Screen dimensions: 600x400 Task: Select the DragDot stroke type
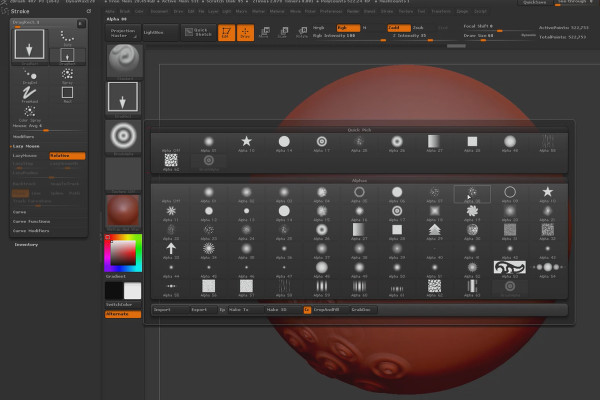30,76
